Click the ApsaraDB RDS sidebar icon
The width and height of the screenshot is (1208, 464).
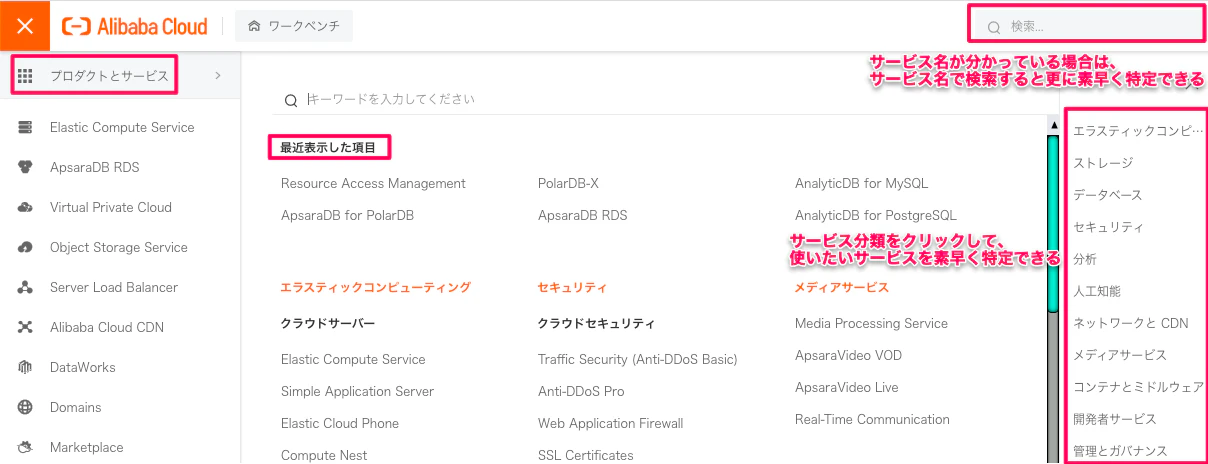pyautogui.click(x=26, y=168)
